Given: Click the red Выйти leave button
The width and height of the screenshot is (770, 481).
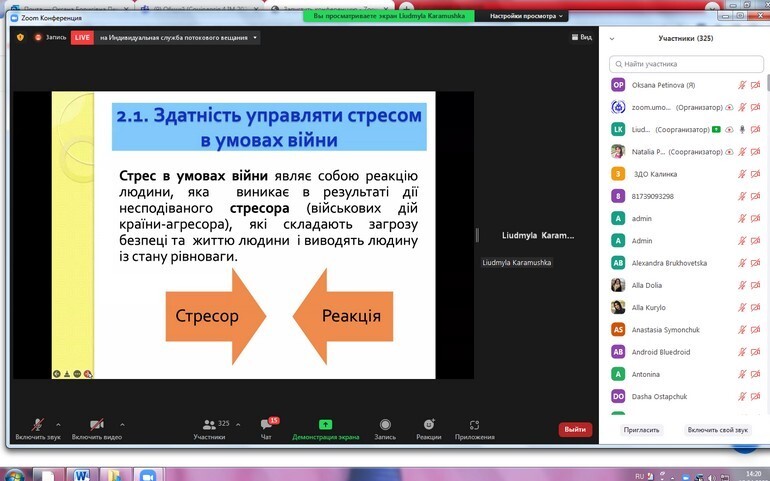Looking at the screenshot, I should coord(575,429).
